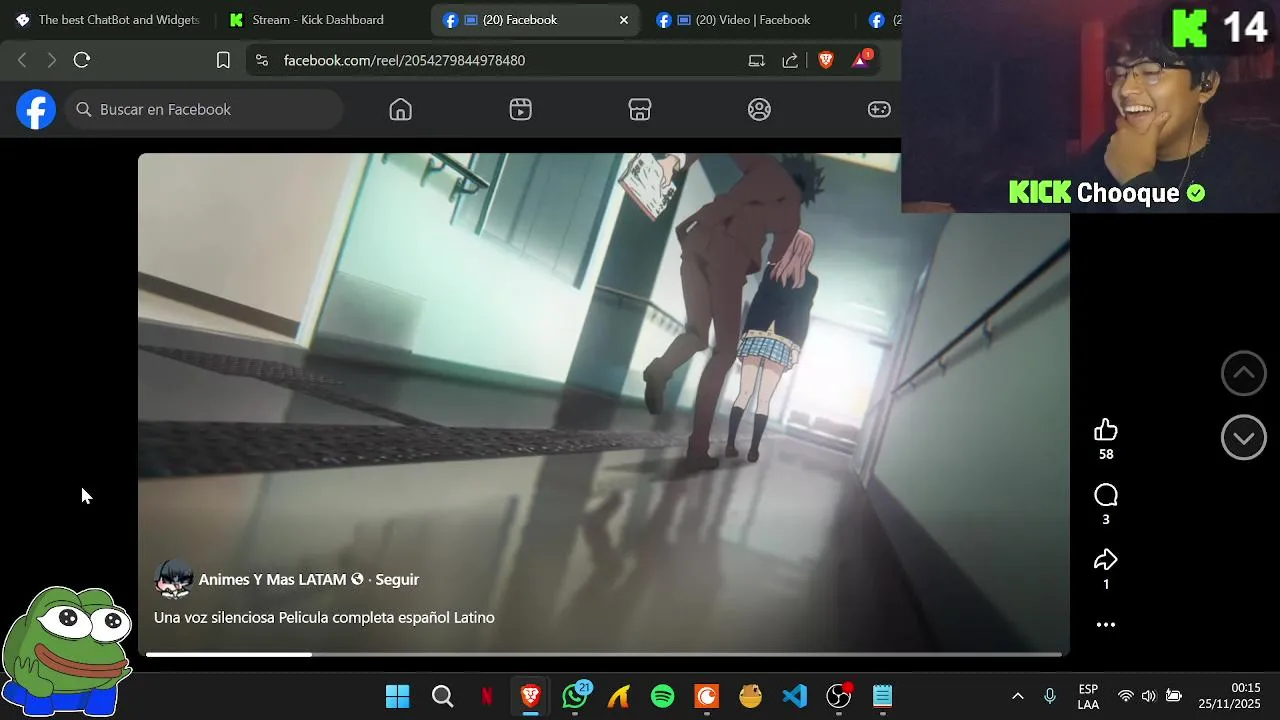Image resolution: width=1280 pixels, height=720 pixels.
Task: Open the frog-face app in taskbar
Action: pos(750,697)
